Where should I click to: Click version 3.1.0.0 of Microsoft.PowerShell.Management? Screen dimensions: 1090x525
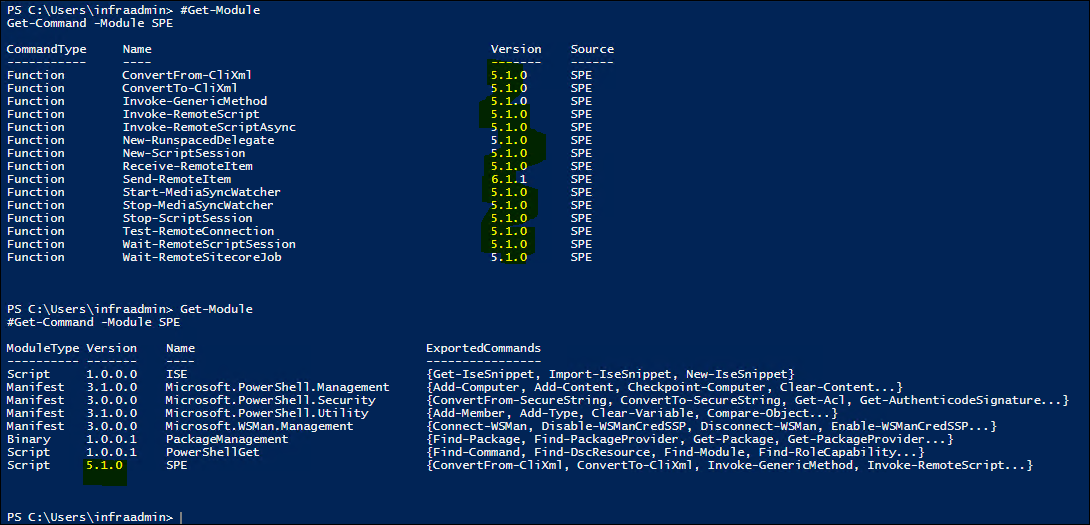coord(112,387)
